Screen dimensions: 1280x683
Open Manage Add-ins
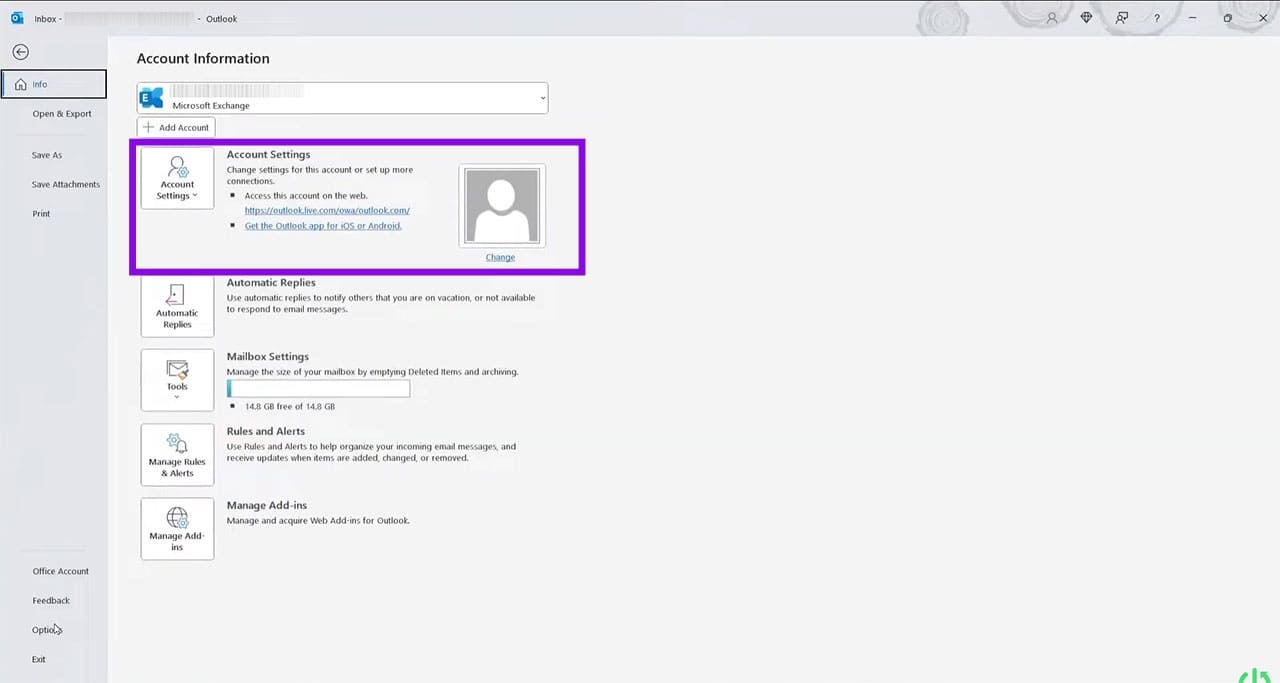[177, 528]
